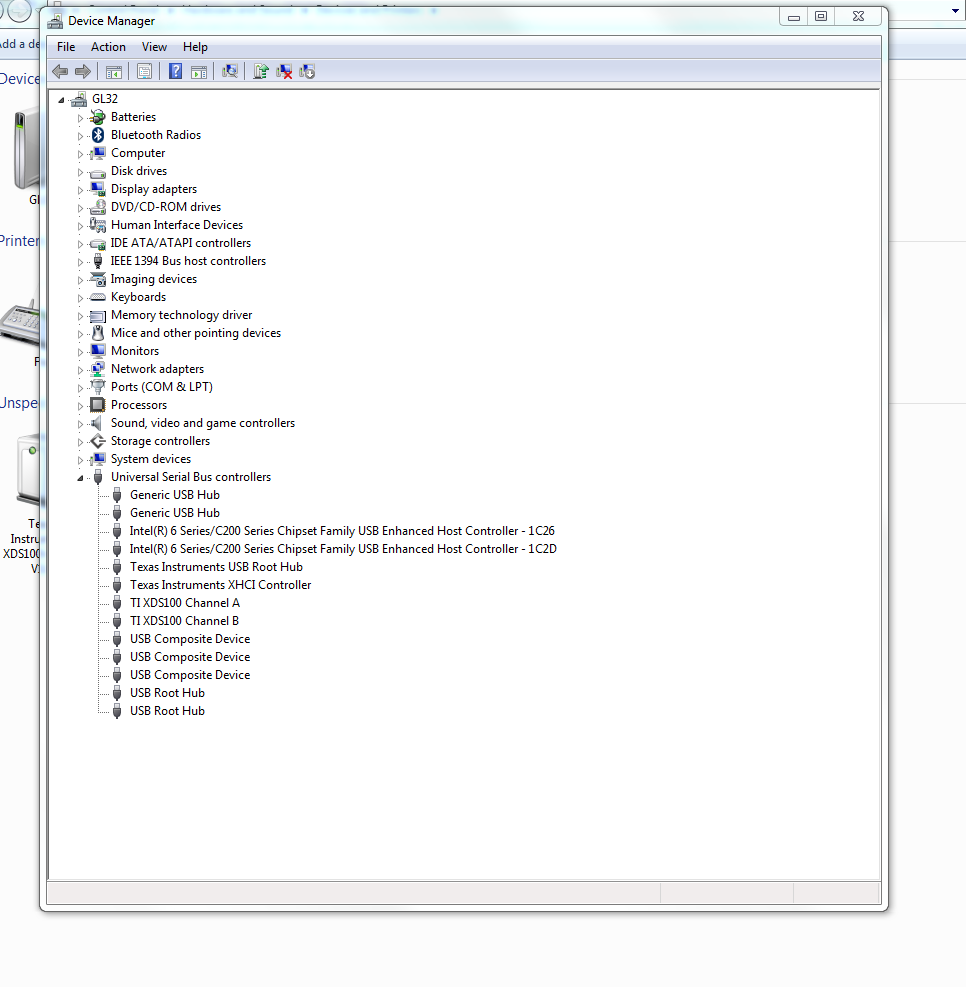This screenshot has height=987, width=966.
Task: Click the TI XDS100 Channel A USB icon
Action: 116,603
